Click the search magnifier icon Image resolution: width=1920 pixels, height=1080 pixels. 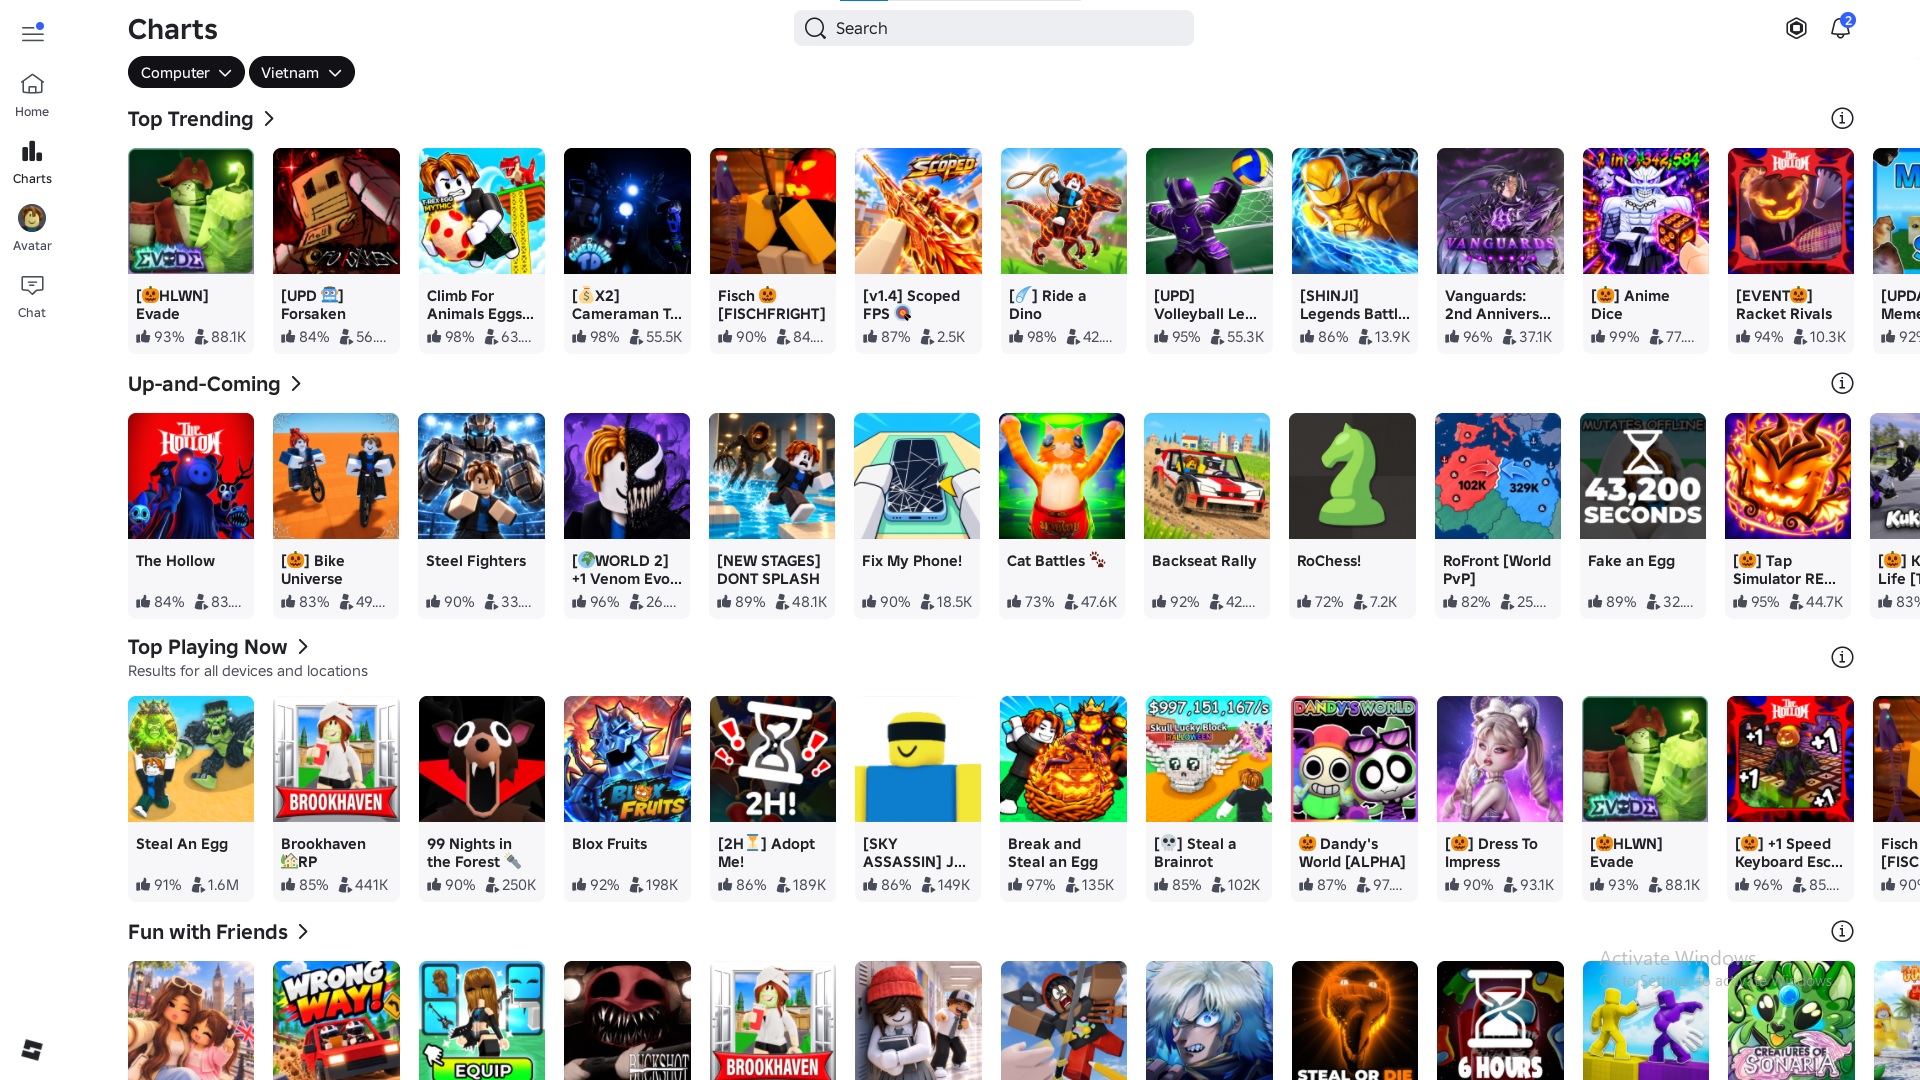pos(816,28)
